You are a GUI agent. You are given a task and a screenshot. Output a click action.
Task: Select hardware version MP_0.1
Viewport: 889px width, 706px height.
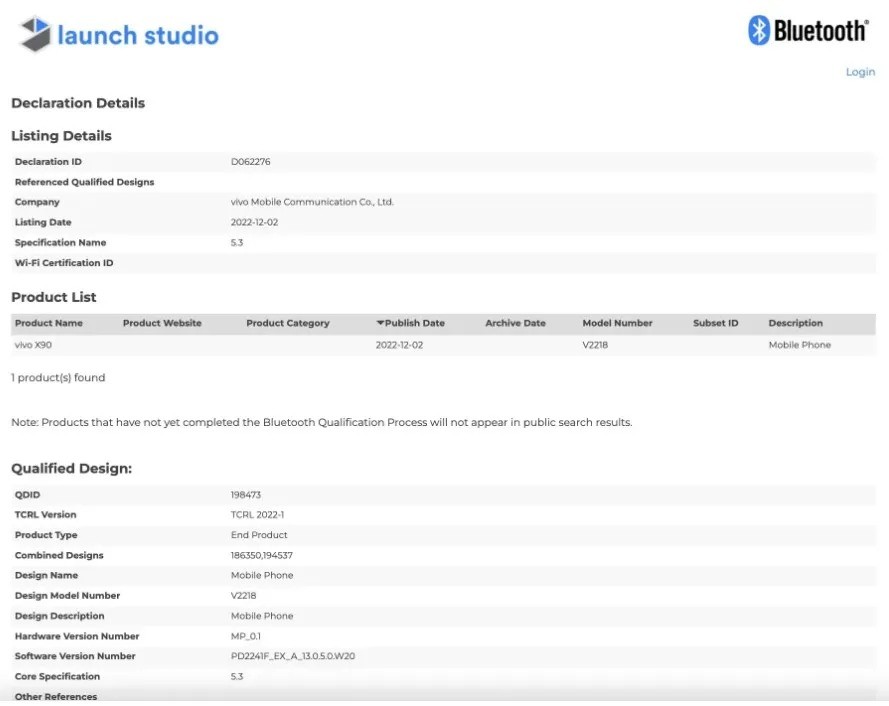pyautogui.click(x=246, y=636)
